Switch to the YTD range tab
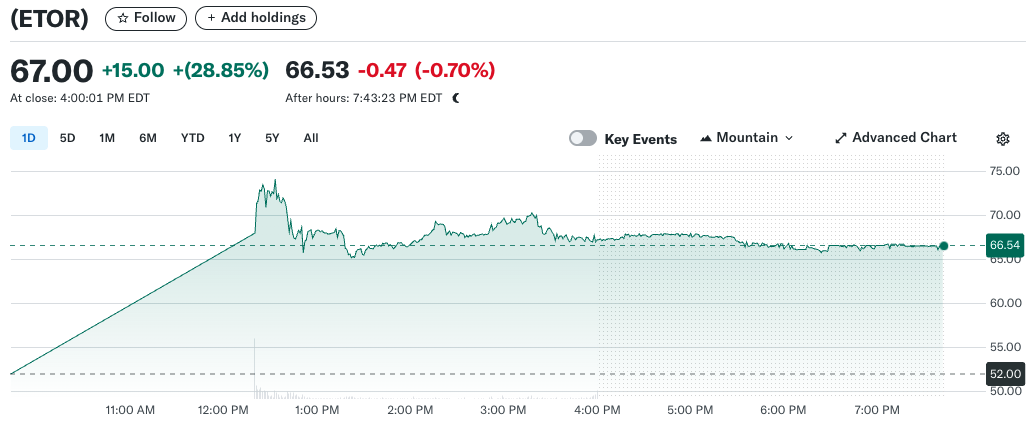The height and width of the screenshot is (423, 1033). 193,138
